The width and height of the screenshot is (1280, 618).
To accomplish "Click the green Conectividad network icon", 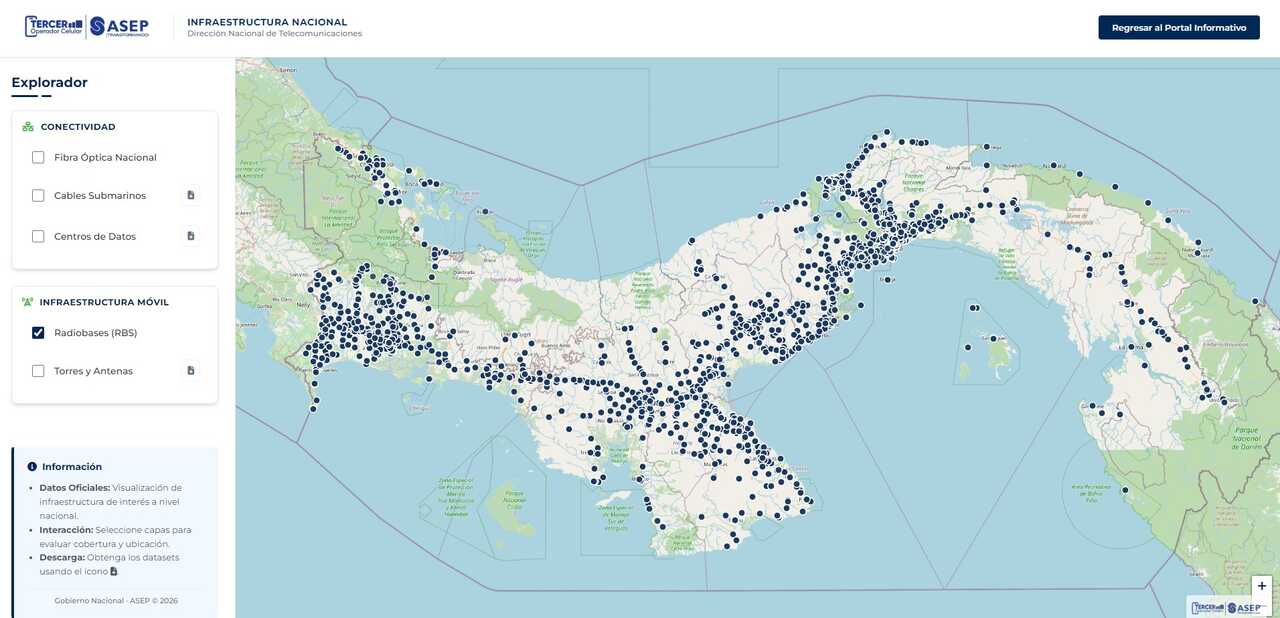I will coord(28,127).
